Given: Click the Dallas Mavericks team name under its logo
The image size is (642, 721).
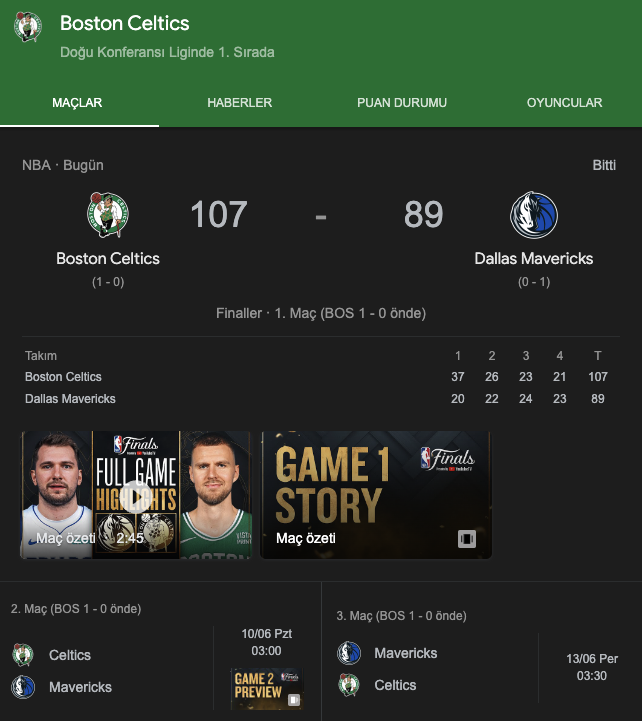Looking at the screenshot, I should pos(534,258).
